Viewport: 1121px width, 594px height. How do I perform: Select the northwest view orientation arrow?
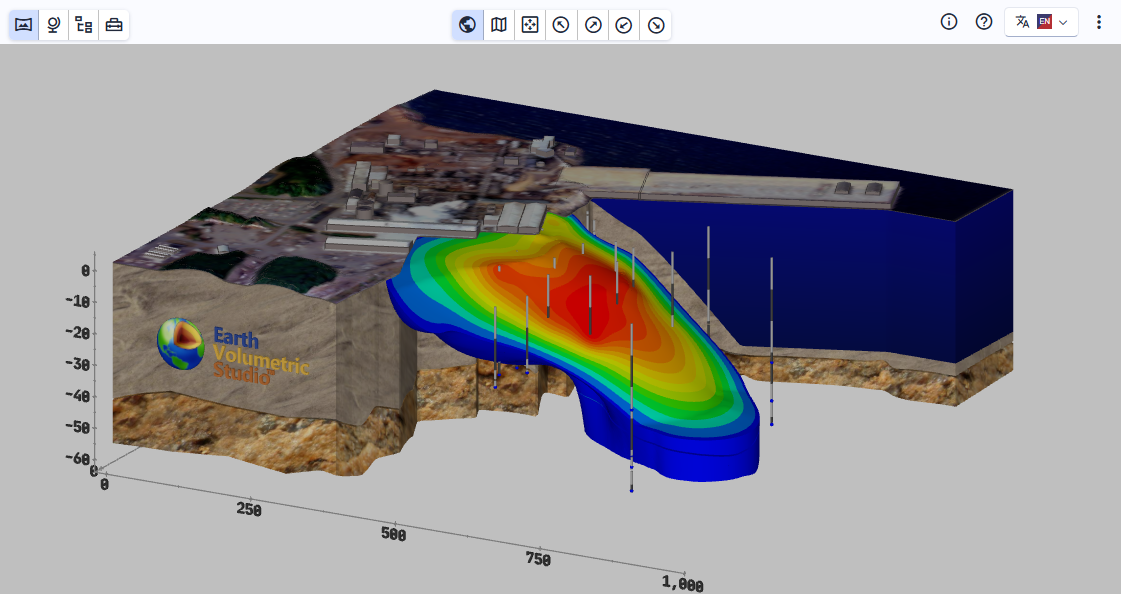560,25
